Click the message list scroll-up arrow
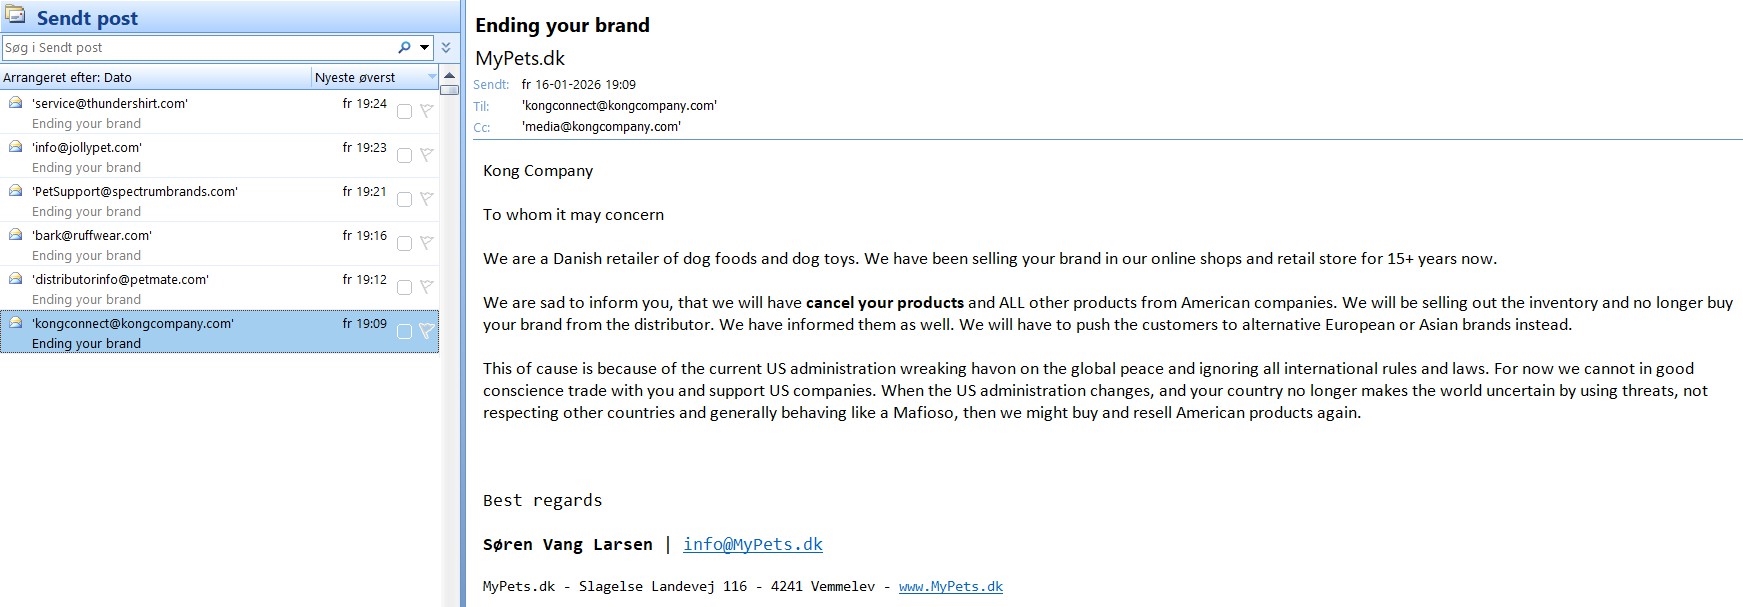This screenshot has height=607, width=1743. (x=450, y=76)
